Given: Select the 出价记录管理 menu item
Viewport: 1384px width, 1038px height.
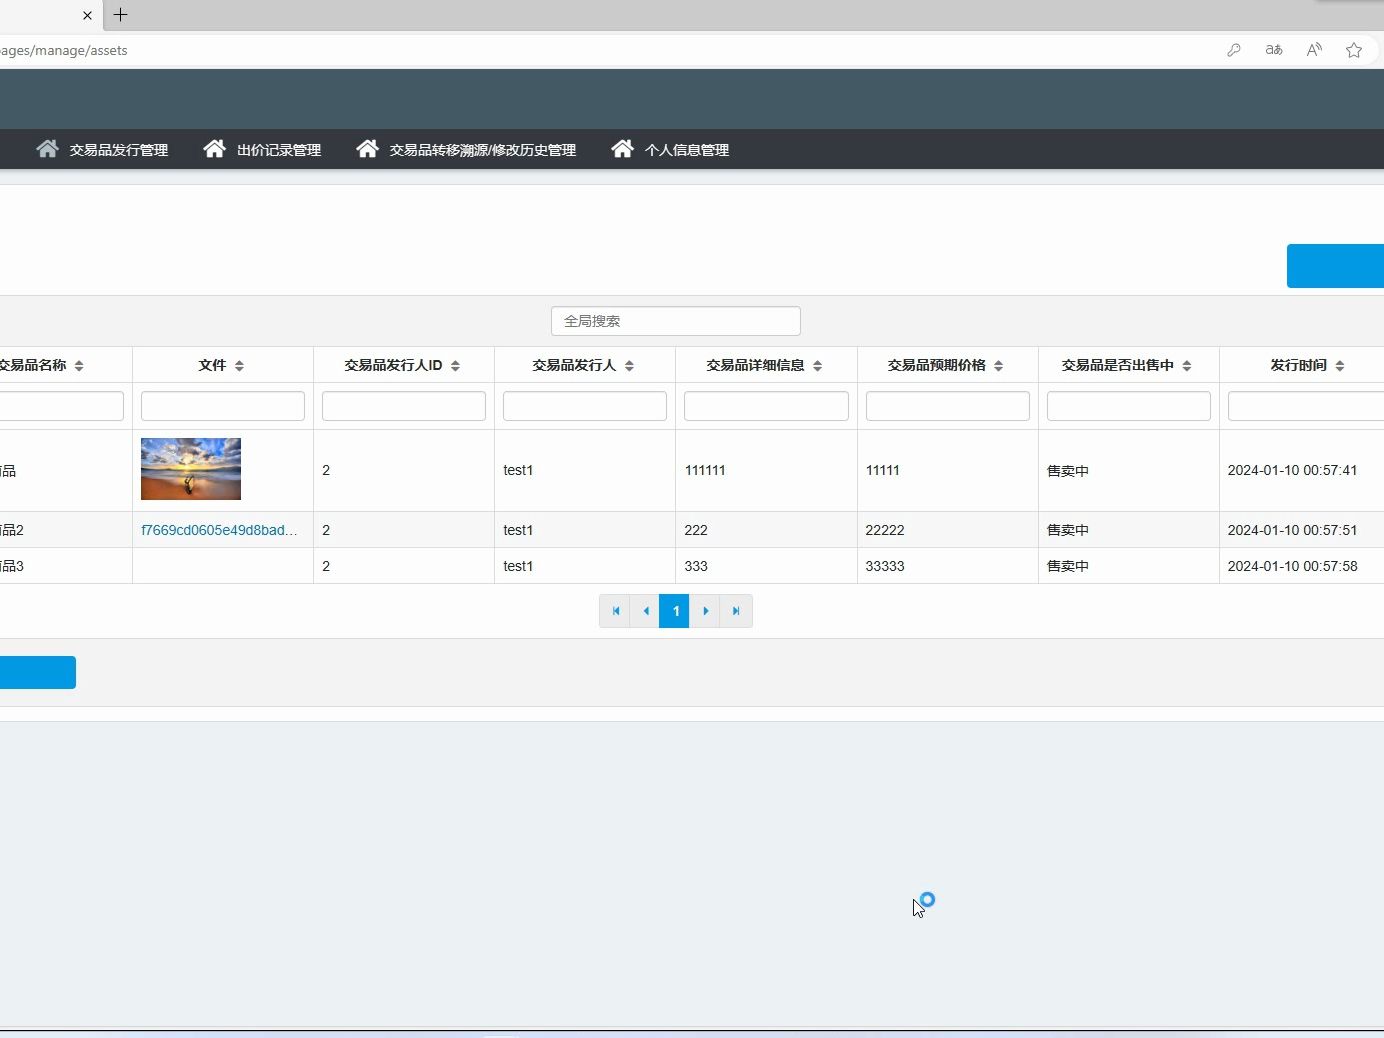Looking at the screenshot, I should [278, 149].
